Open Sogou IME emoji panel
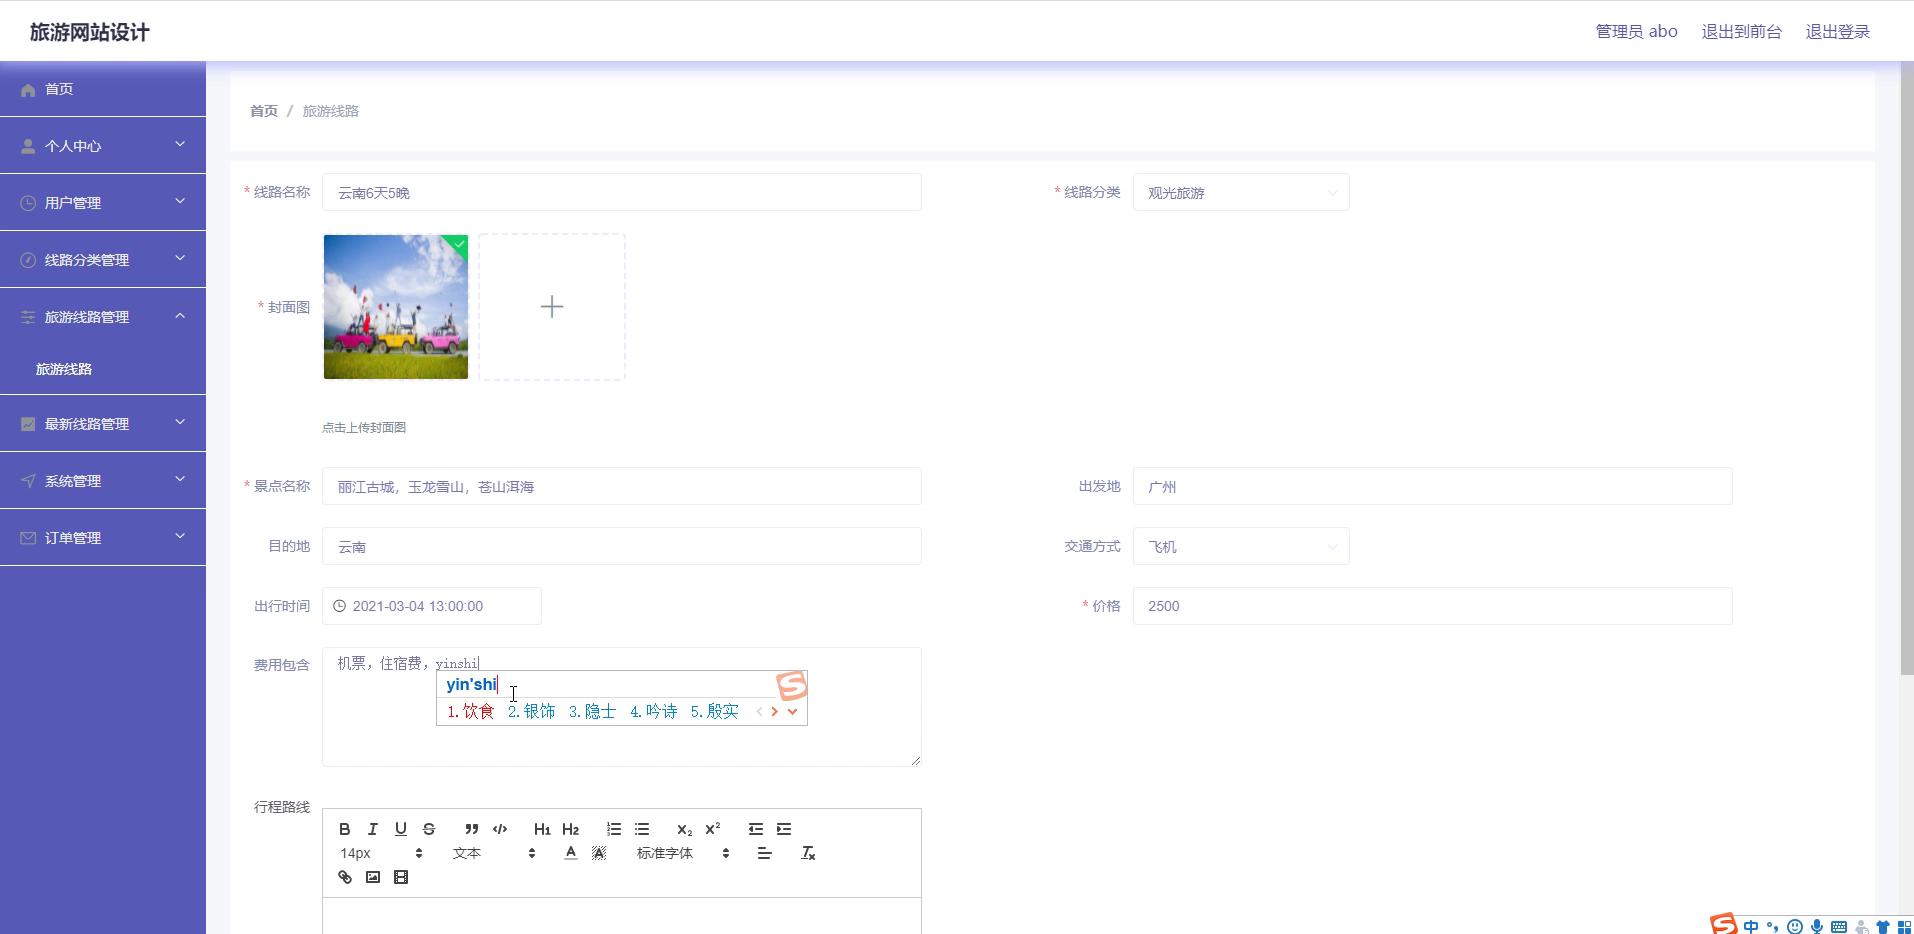Screen dimensions: 1914x934 [x=1795, y=926]
